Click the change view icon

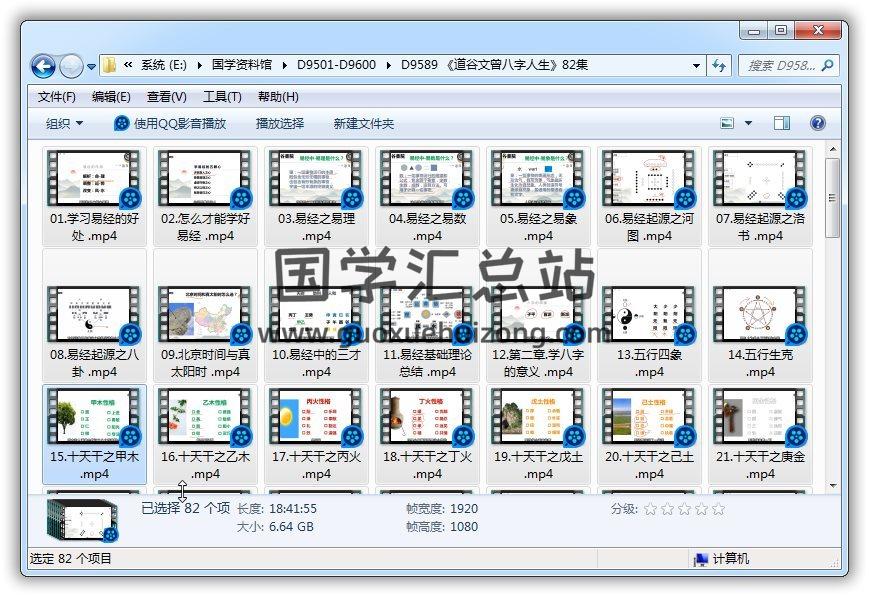728,124
